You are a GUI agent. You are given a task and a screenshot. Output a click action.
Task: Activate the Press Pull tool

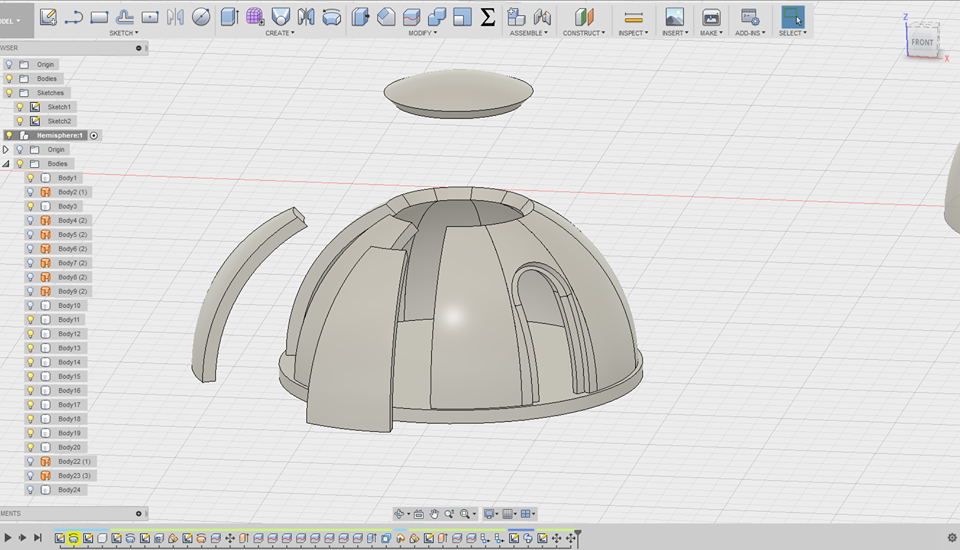coord(361,17)
